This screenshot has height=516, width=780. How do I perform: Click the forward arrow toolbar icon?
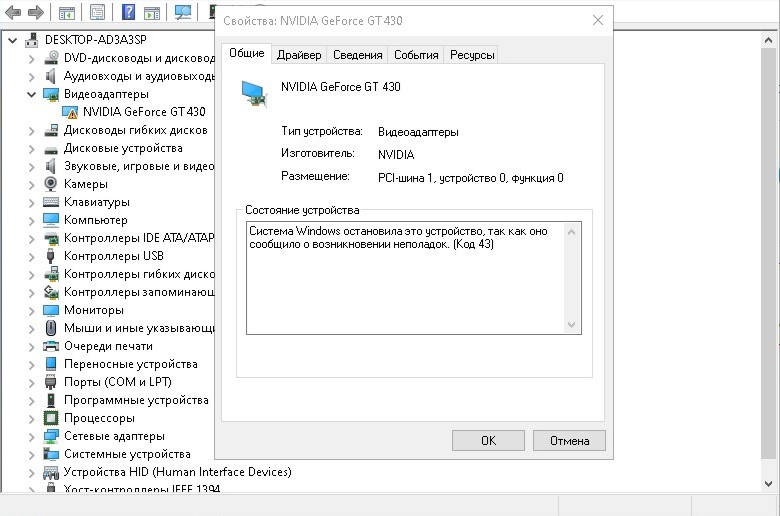(x=35, y=12)
